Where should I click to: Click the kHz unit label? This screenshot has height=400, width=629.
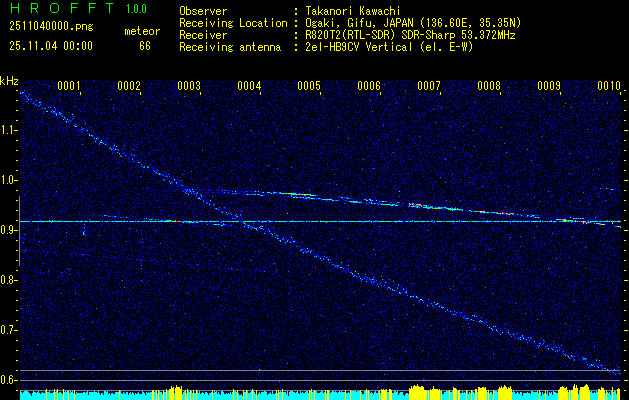(x=9, y=81)
